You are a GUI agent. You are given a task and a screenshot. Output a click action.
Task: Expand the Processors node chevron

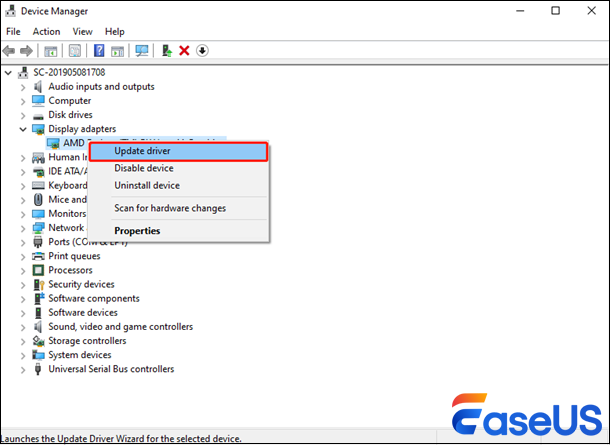pos(23,270)
